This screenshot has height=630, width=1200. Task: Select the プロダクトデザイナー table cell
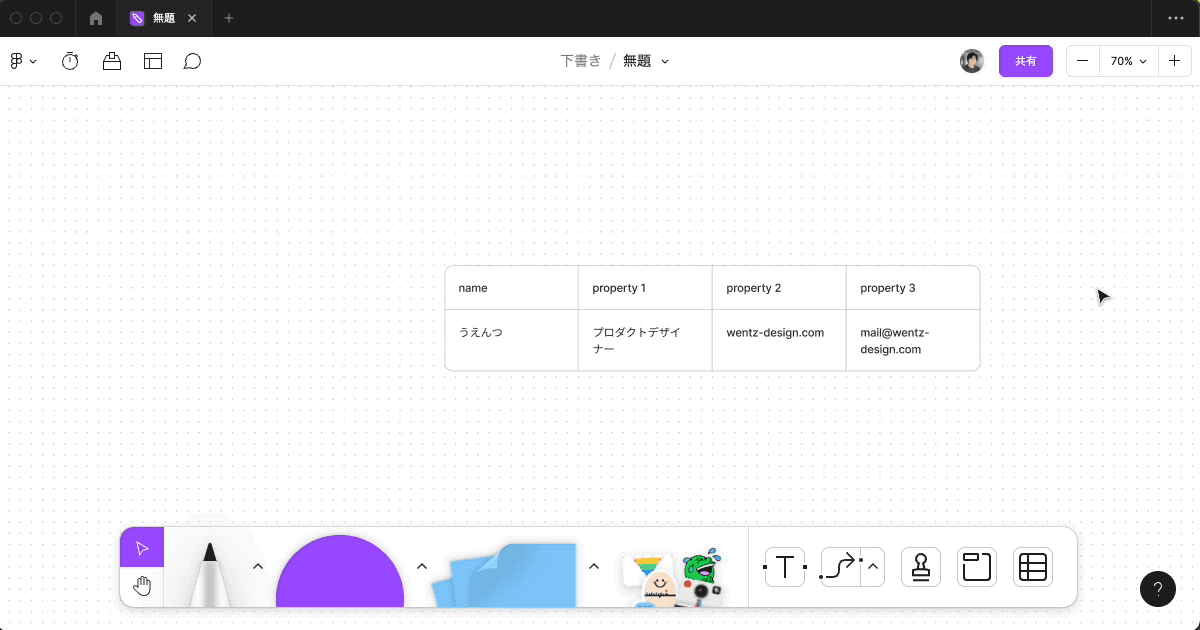(x=646, y=340)
